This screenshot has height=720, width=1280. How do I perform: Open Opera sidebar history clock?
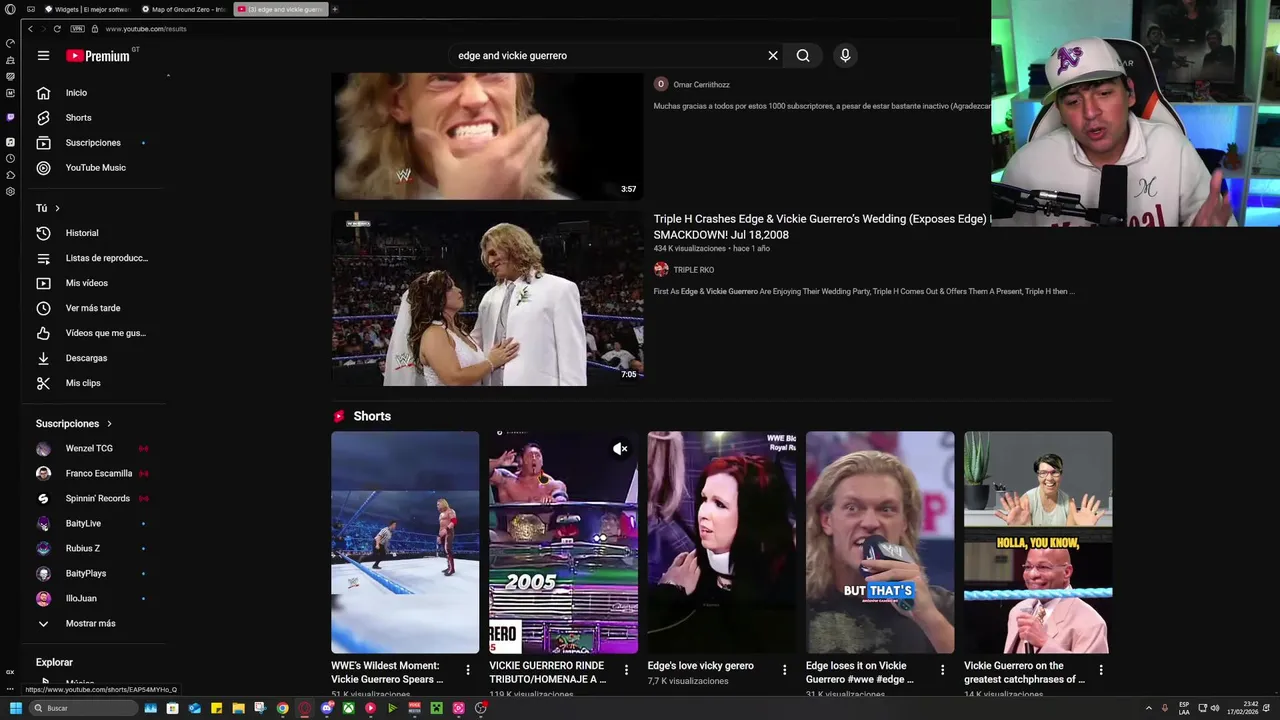[x=10, y=158]
